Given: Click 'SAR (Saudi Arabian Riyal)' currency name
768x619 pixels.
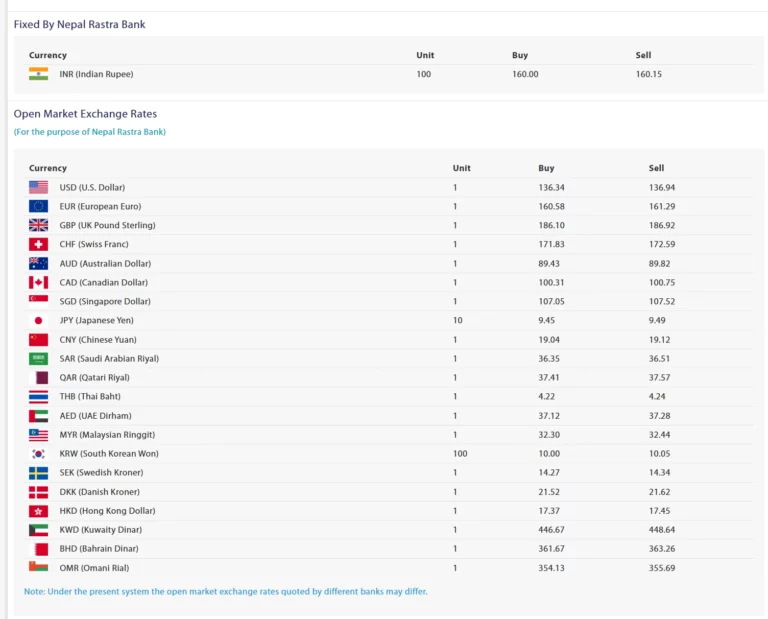Looking at the screenshot, I should pyautogui.click(x=109, y=358).
